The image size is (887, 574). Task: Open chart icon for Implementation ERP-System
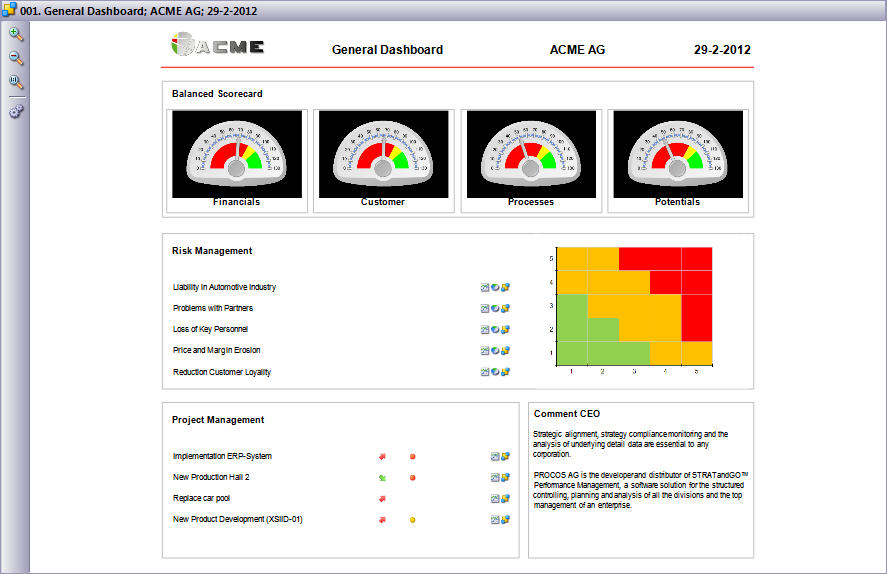[495, 457]
